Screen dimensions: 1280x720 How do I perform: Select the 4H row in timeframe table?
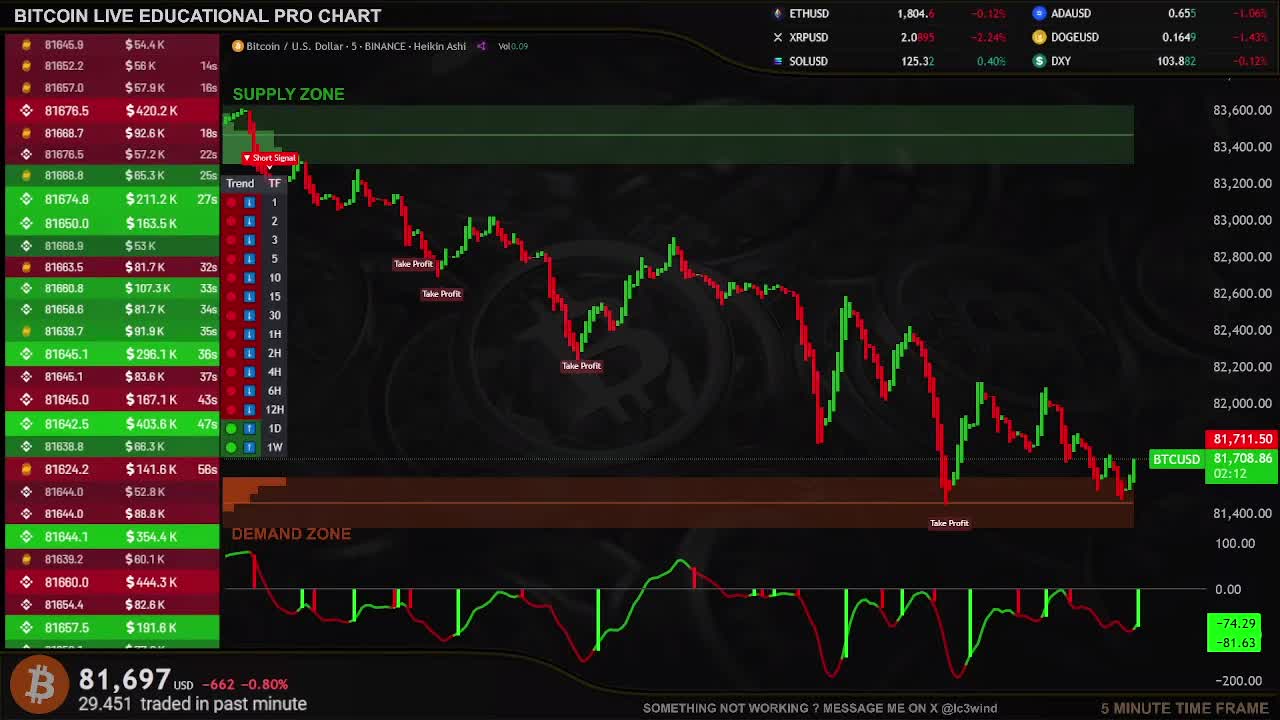tap(274, 372)
